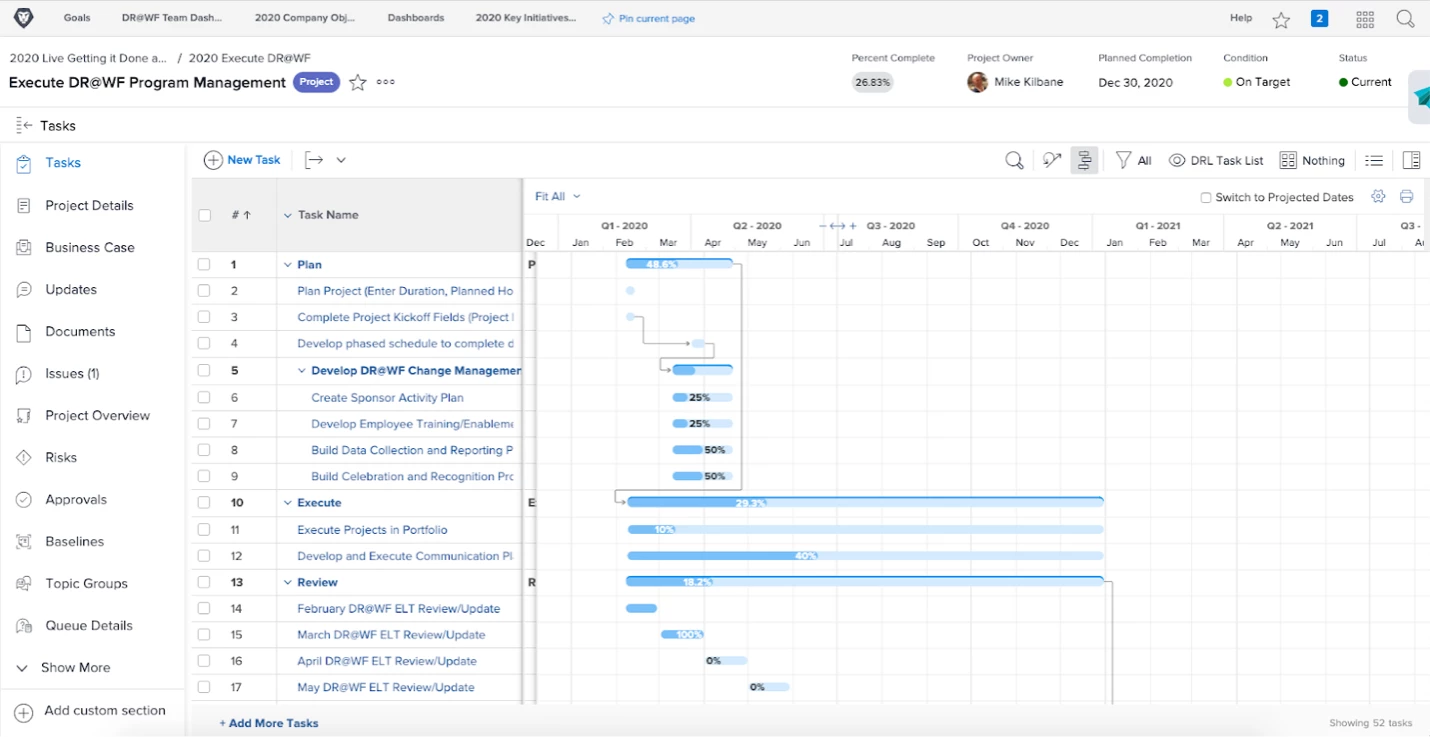This screenshot has width=1430, height=739.
Task: Check the select-all tasks header checkbox
Action: point(205,215)
